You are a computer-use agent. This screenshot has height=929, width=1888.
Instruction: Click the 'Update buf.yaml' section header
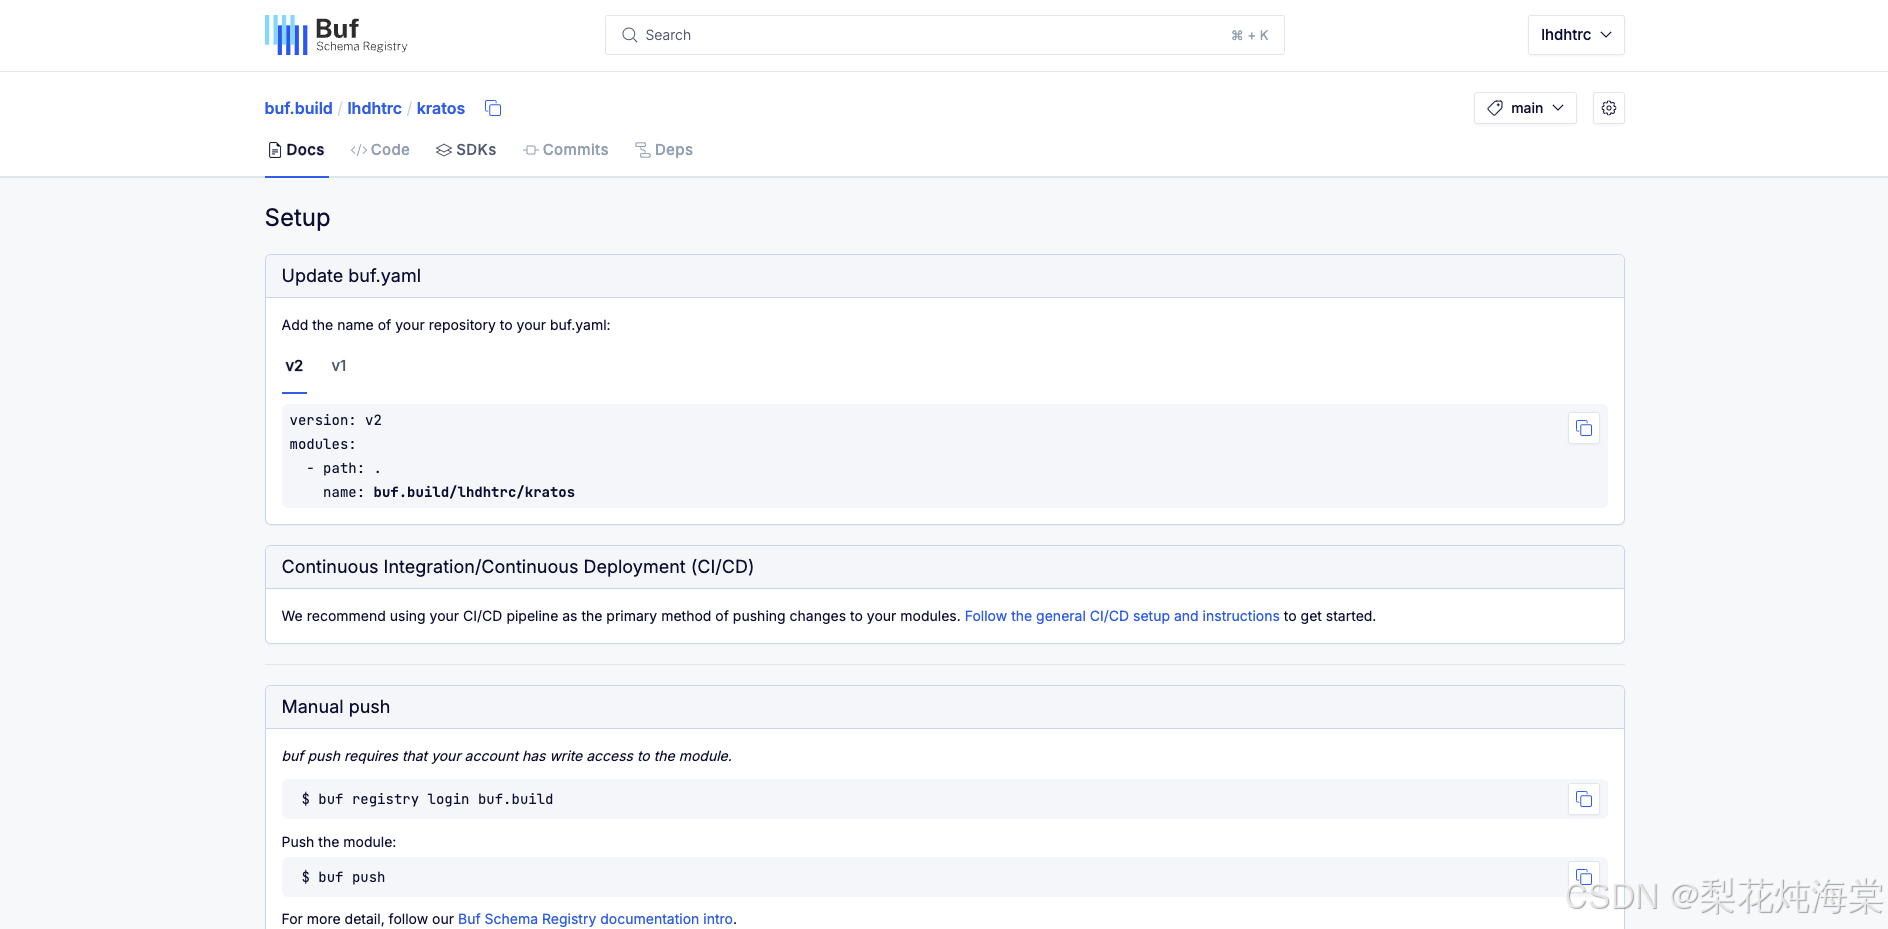[944, 276]
